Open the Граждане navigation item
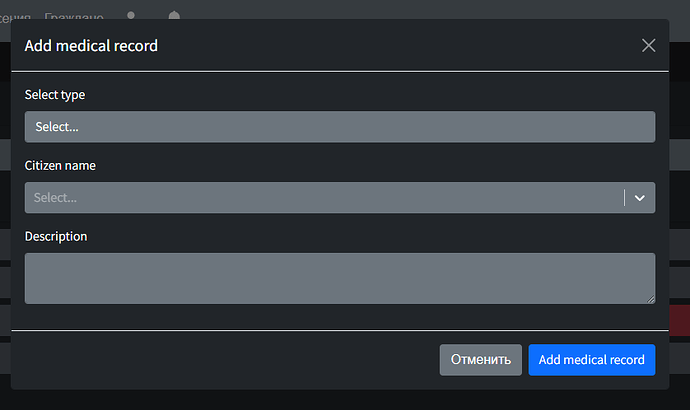 pyautogui.click(x=74, y=17)
